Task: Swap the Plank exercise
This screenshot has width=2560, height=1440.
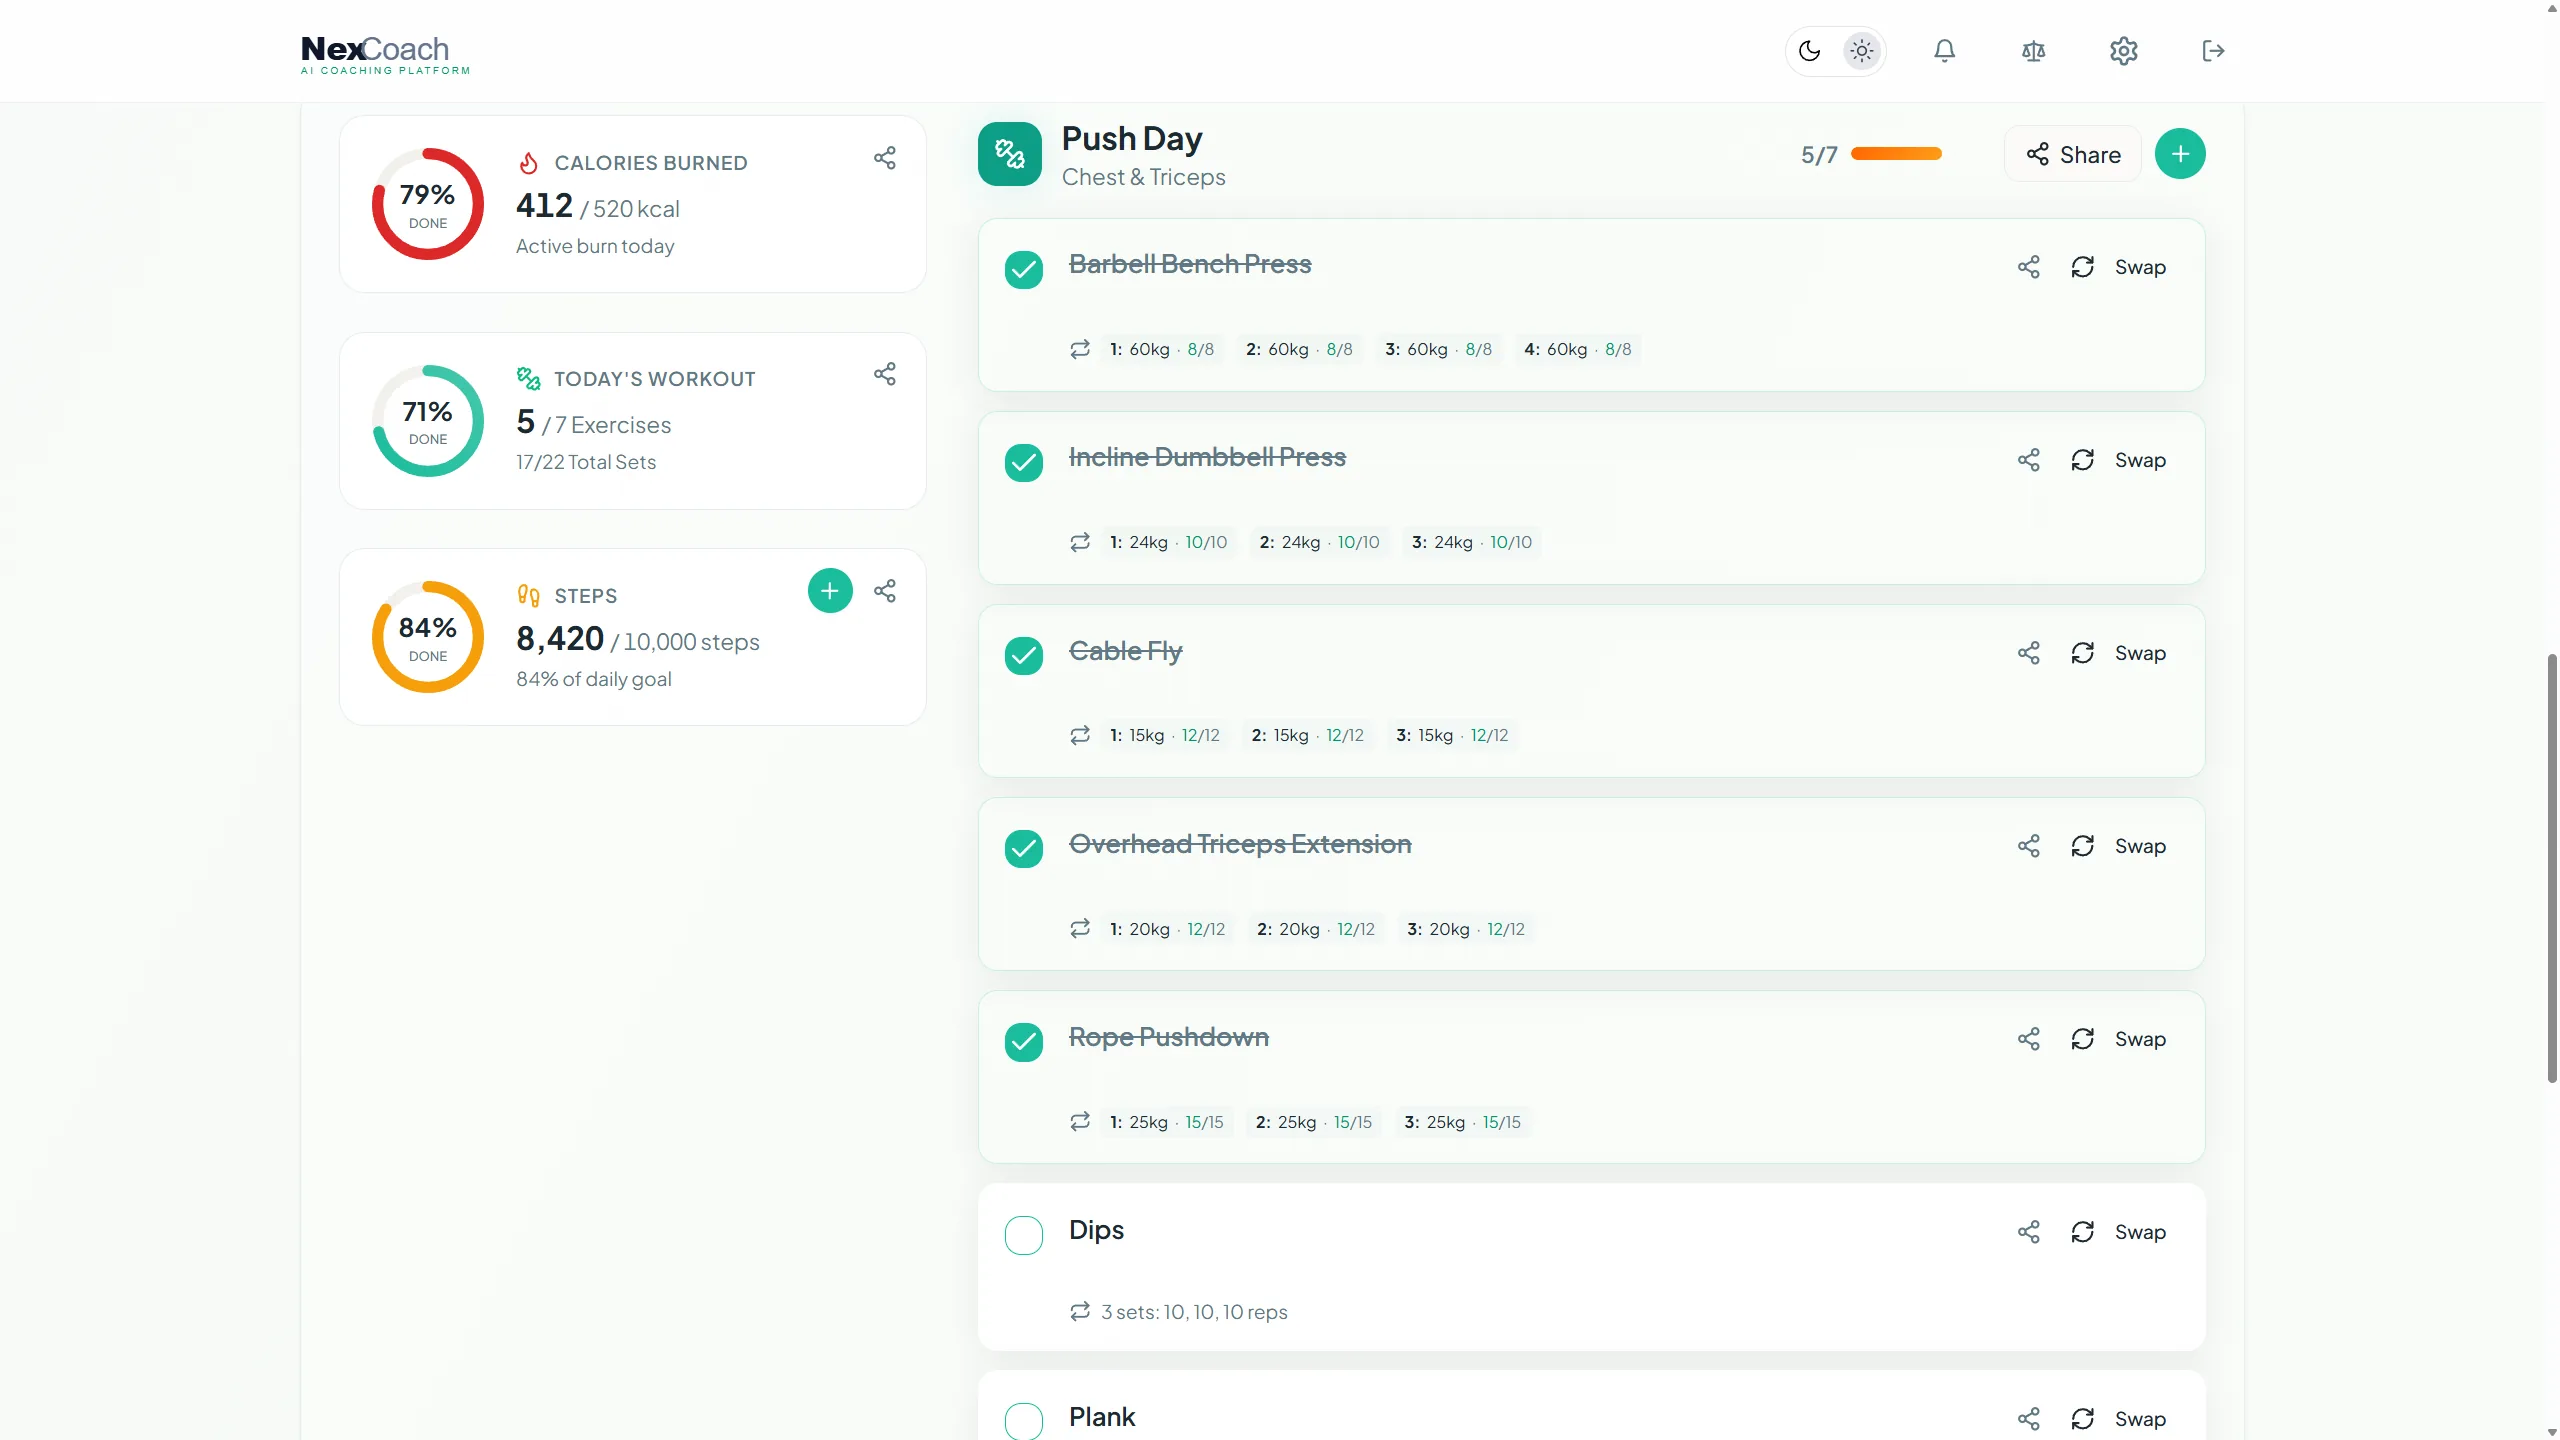Action: coord(2119,1419)
